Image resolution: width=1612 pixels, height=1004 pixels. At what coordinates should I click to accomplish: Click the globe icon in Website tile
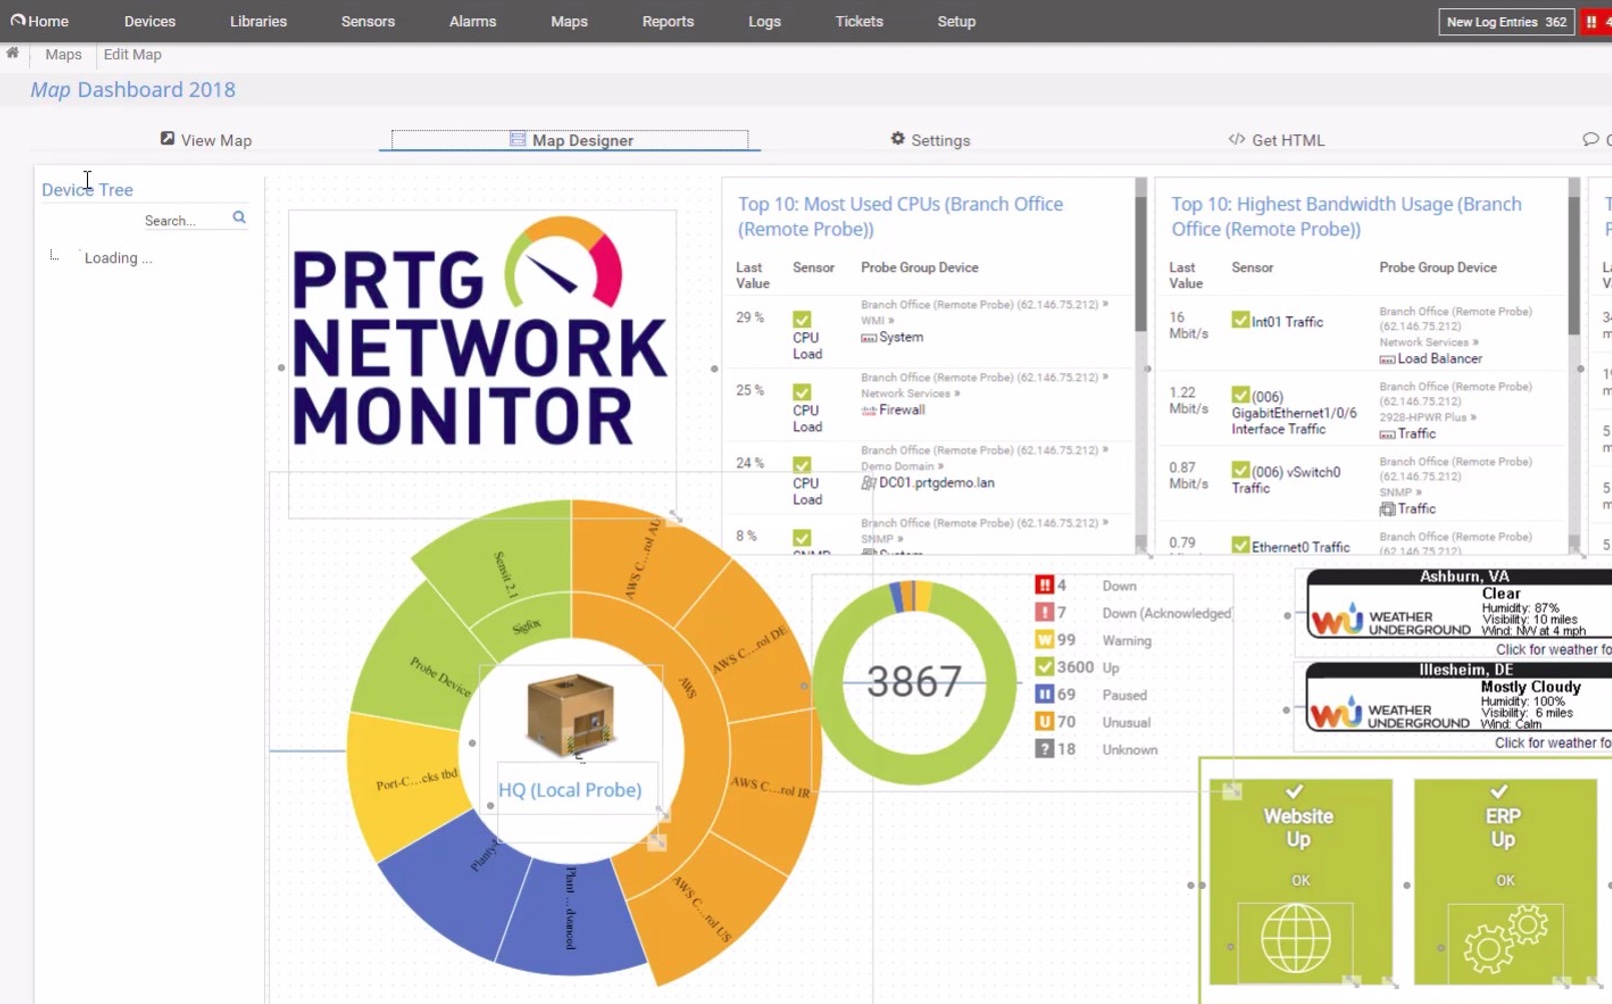pyautogui.click(x=1295, y=938)
